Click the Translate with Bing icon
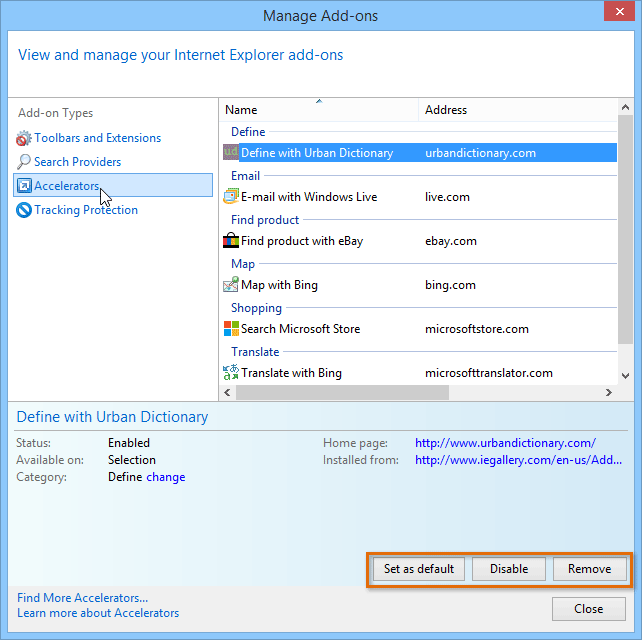Screen dimensions: 642x640 point(231,372)
